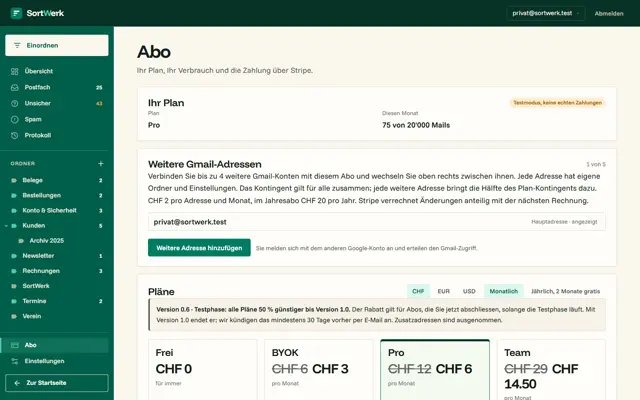Click the Rechnungen folder tag icon

(14, 271)
